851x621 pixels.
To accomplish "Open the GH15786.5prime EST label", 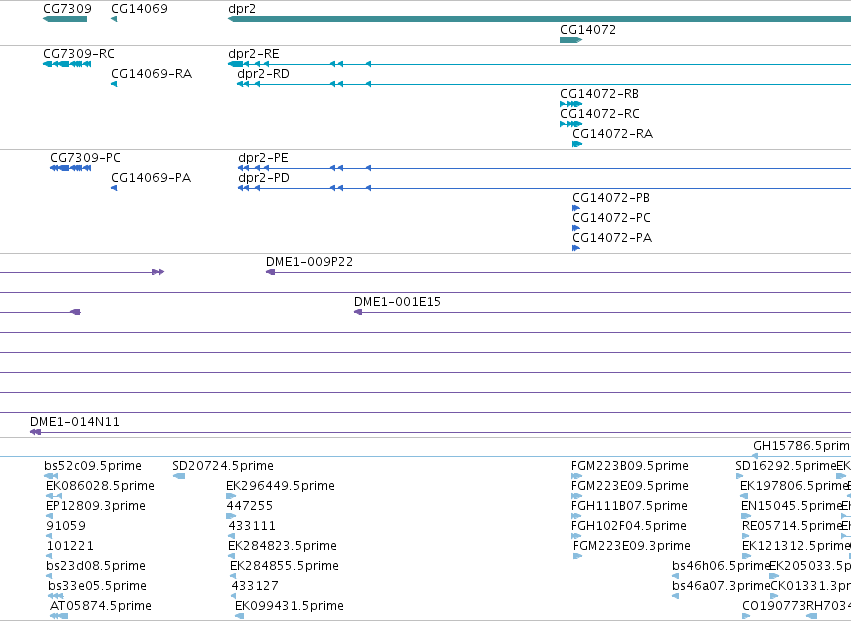I will 802,446.
